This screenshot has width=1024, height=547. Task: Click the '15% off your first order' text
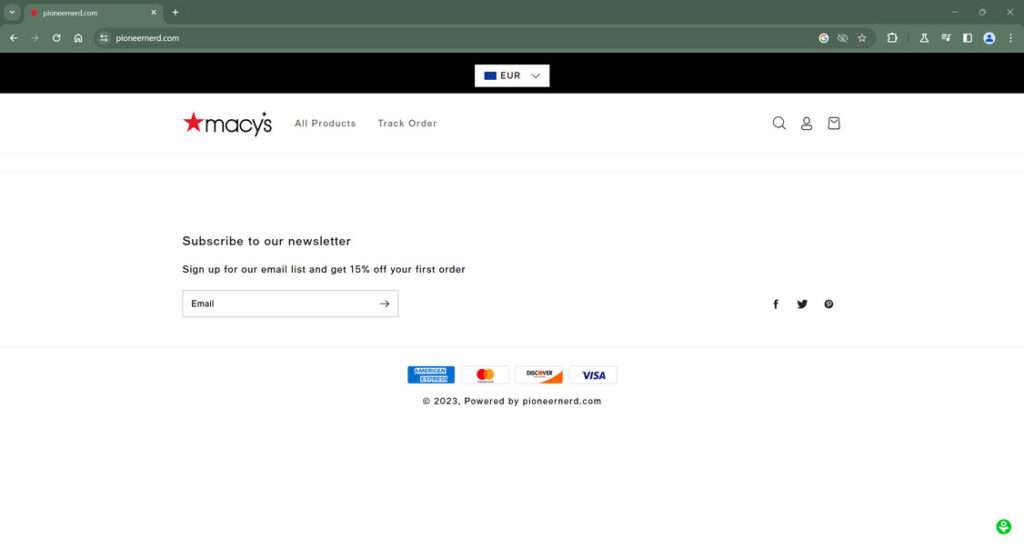point(408,269)
